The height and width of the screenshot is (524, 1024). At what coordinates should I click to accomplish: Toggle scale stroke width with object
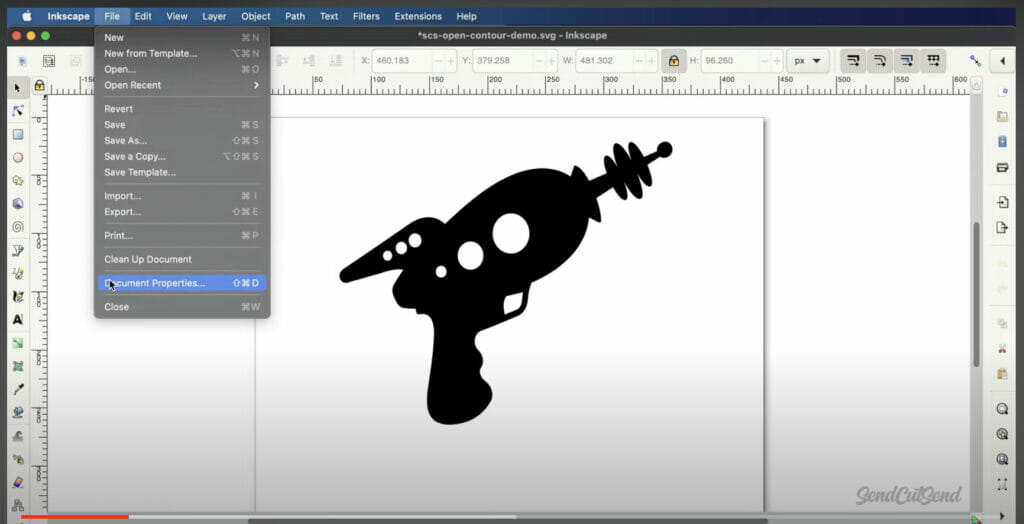tap(853, 61)
